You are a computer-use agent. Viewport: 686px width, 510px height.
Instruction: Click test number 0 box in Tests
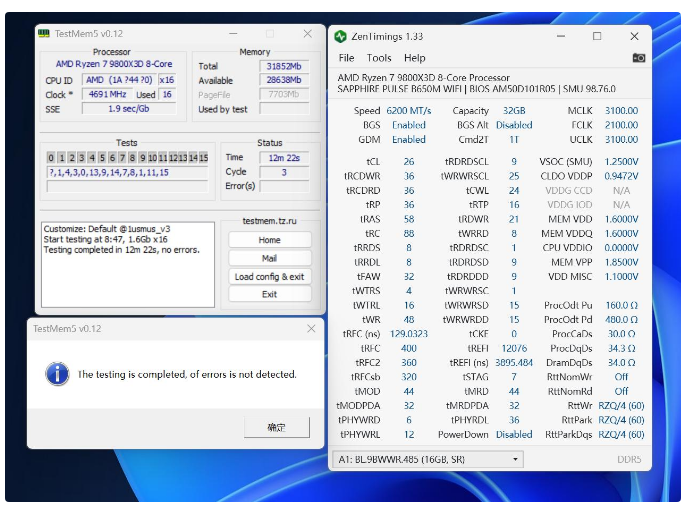tap(51, 157)
